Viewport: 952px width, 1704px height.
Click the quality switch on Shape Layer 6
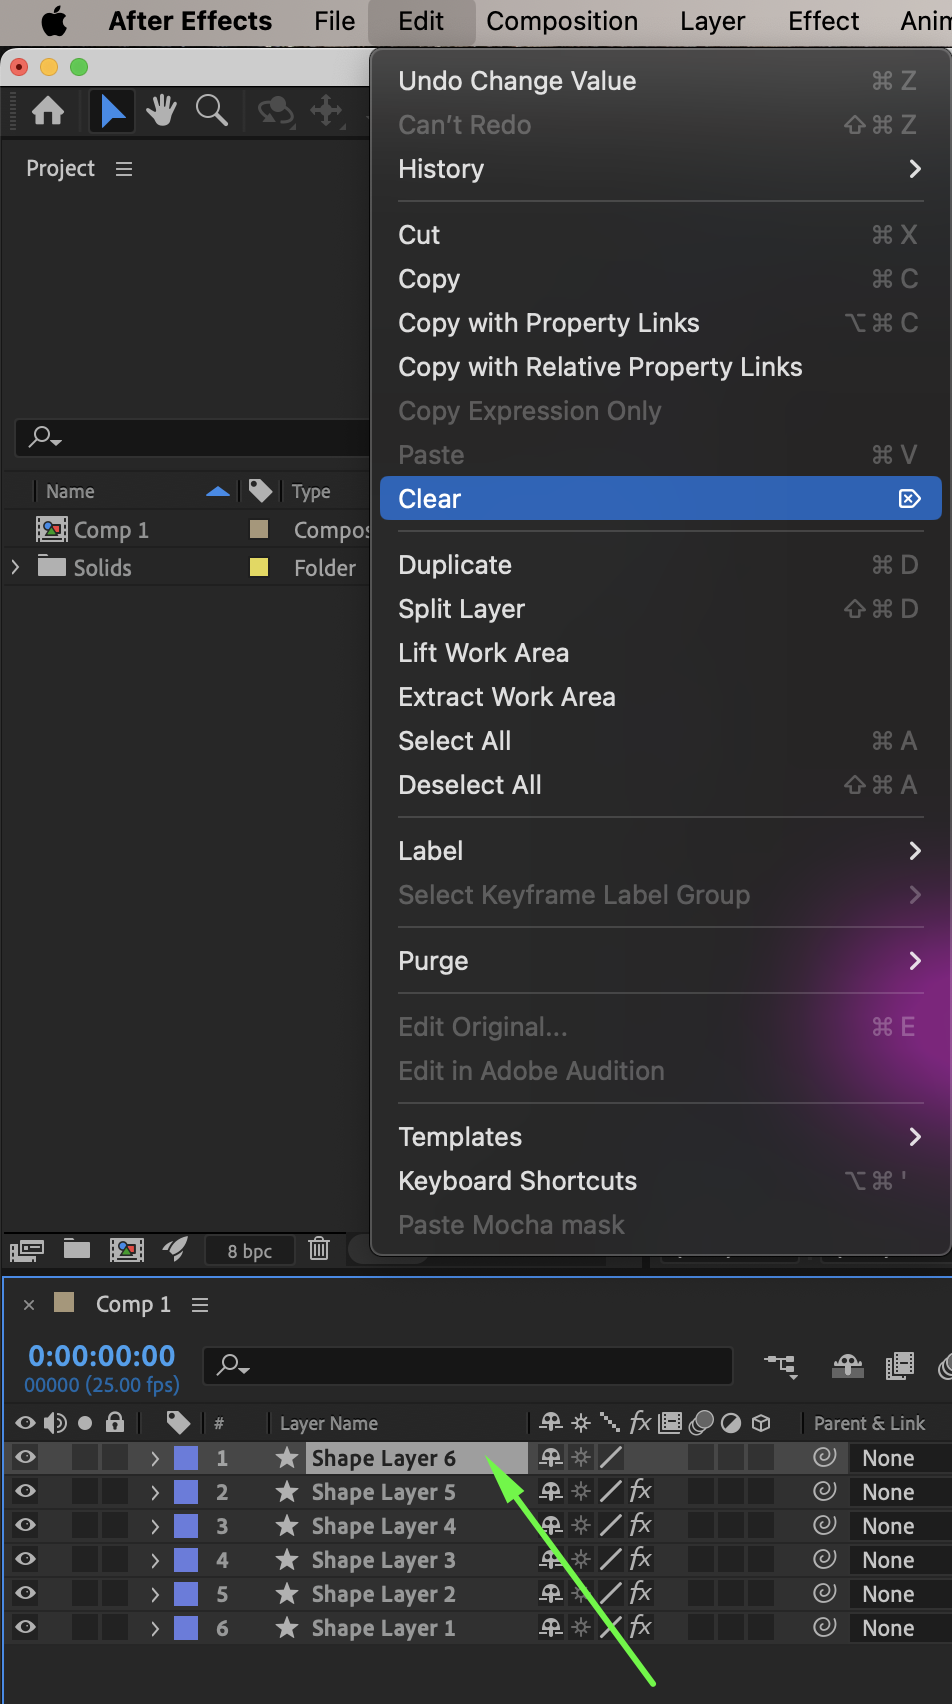(x=611, y=1458)
